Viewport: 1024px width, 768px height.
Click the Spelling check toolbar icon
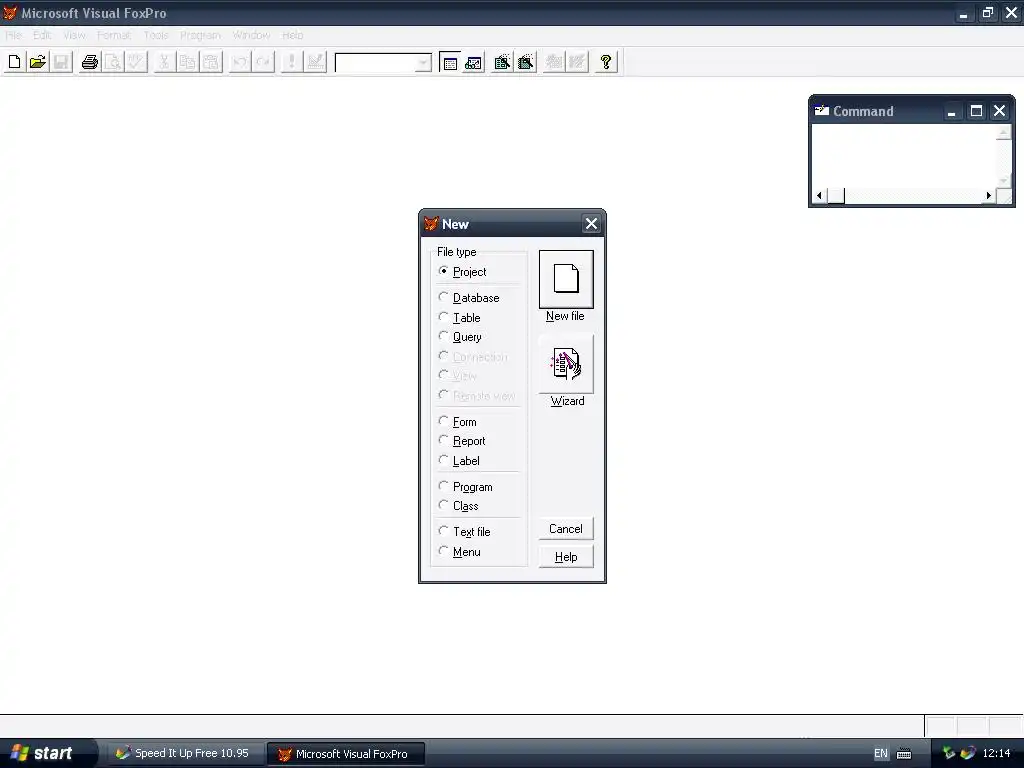tap(136, 62)
